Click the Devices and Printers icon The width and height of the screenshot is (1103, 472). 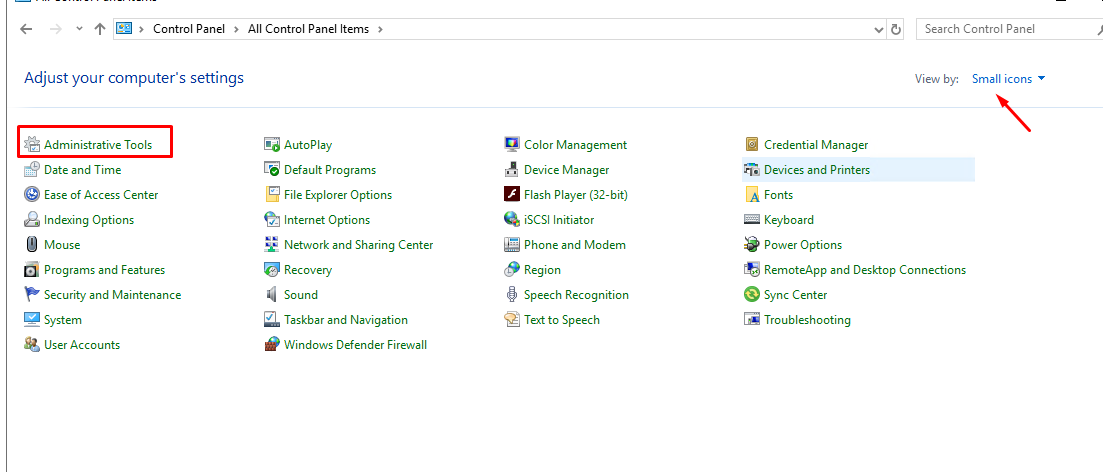pos(752,170)
